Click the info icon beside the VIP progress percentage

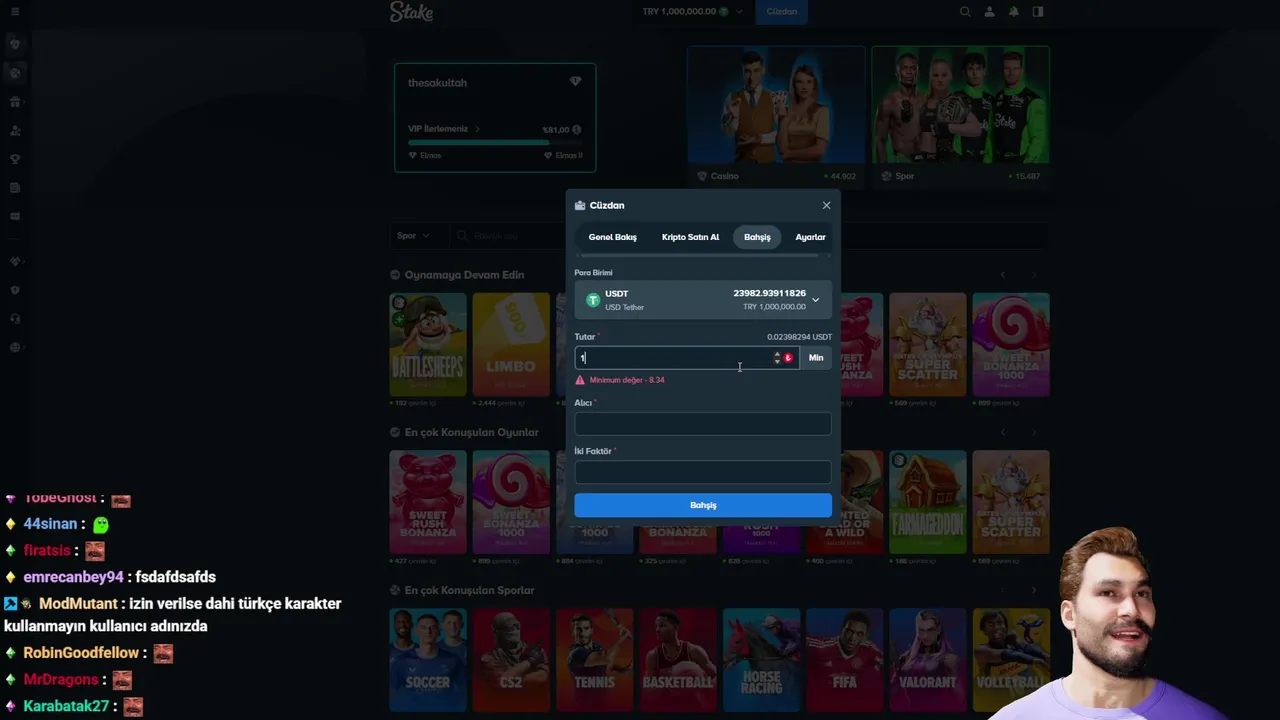click(x=576, y=129)
